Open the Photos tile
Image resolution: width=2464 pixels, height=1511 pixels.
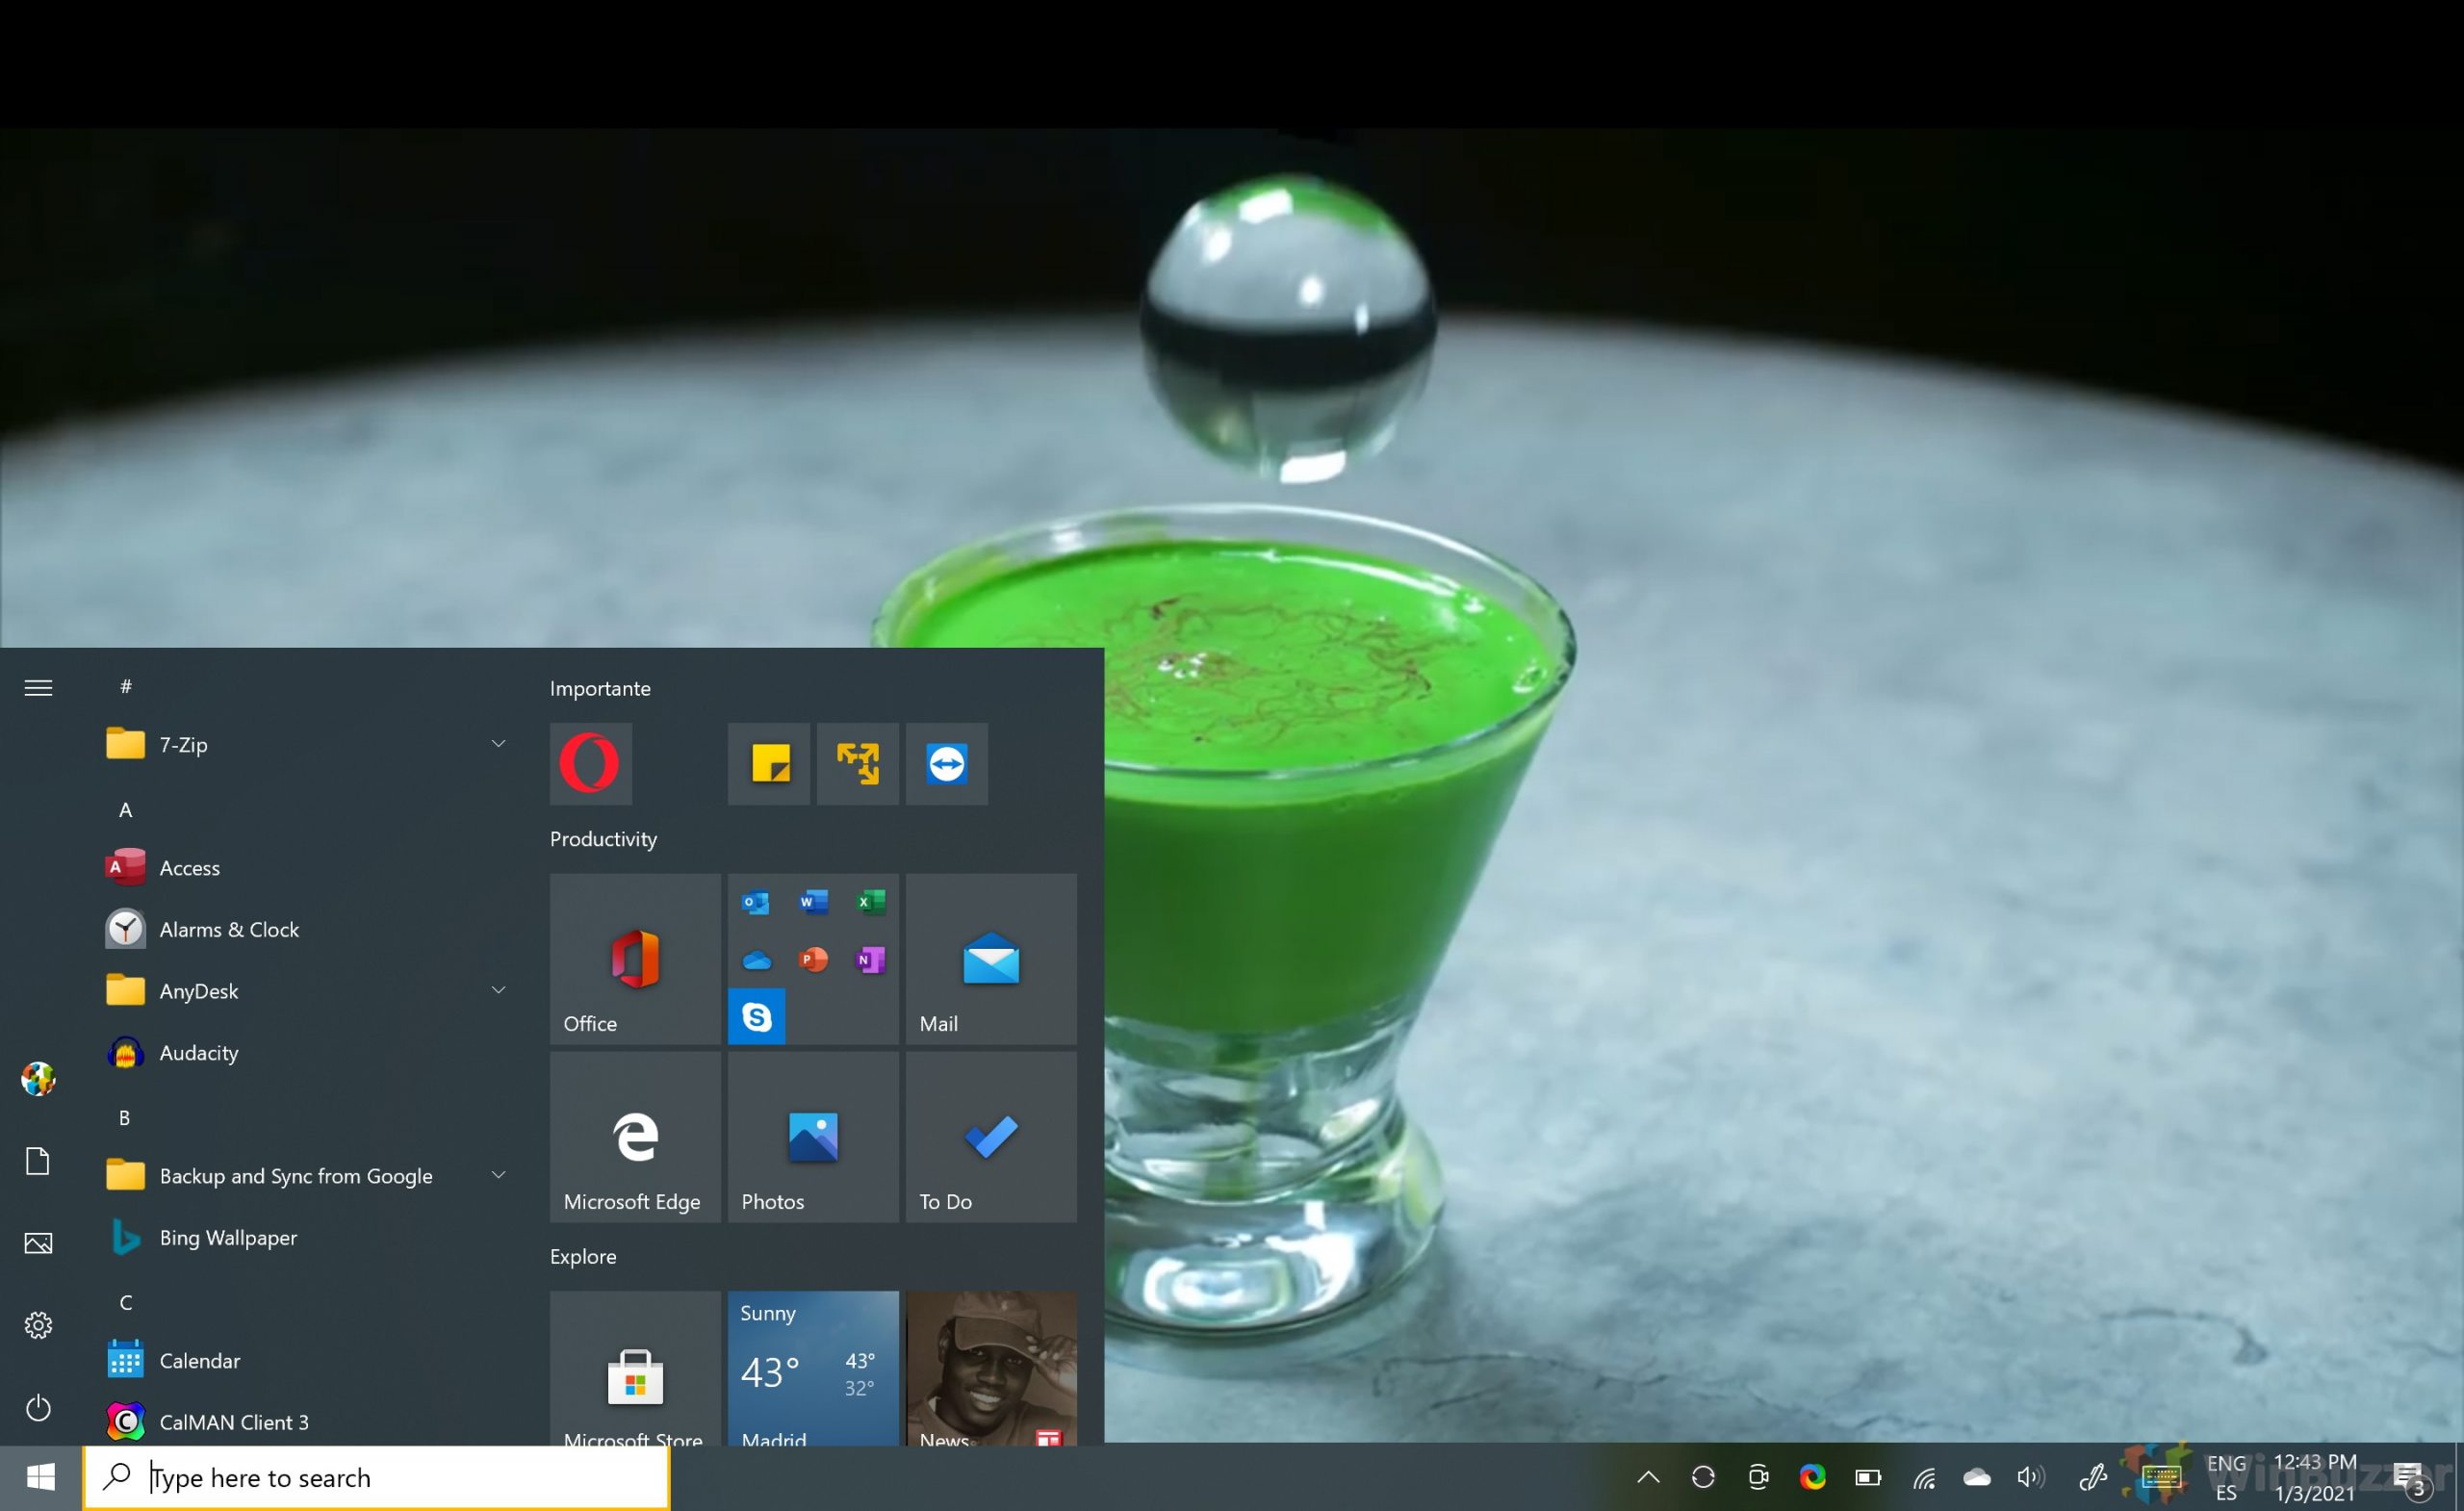(x=813, y=1136)
